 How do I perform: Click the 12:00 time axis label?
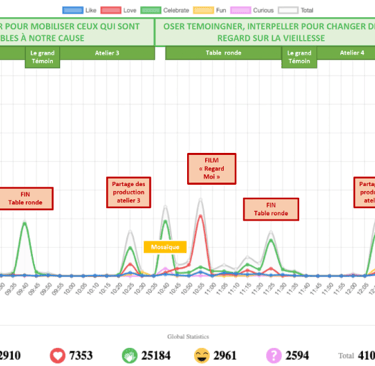click(351, 289)
